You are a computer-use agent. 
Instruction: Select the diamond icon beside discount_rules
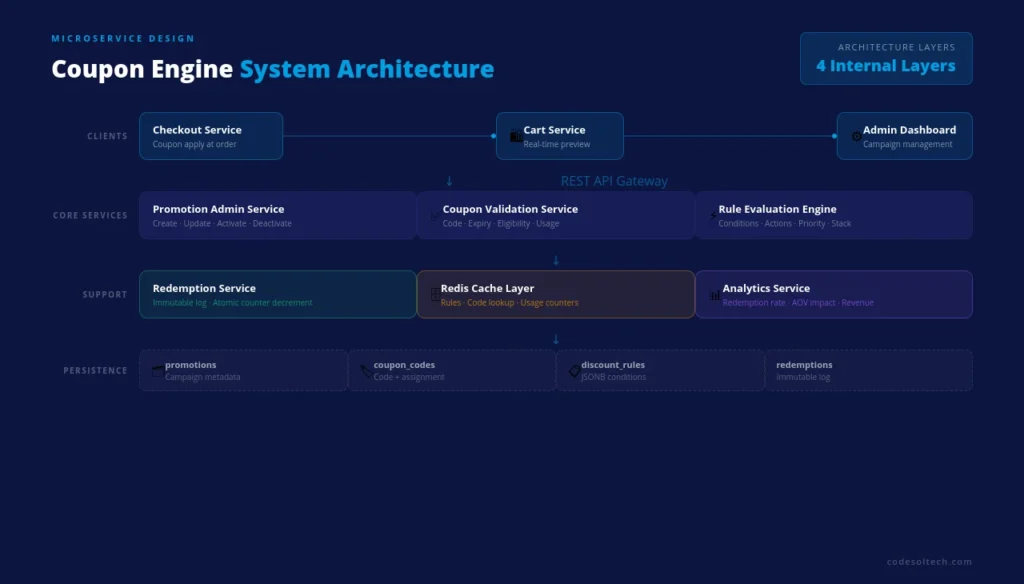pyautogui.click(x=572, y=370)
